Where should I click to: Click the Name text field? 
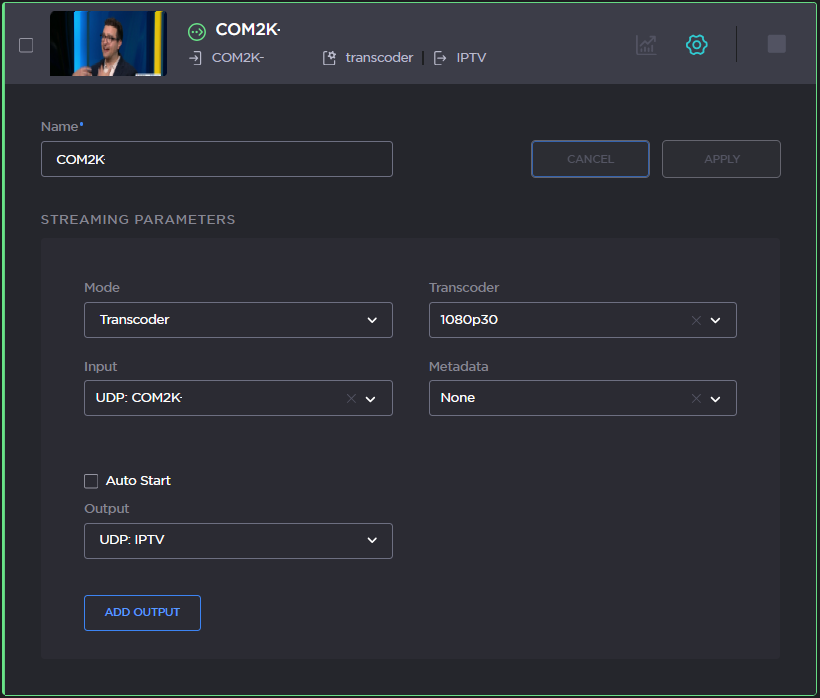216,159
